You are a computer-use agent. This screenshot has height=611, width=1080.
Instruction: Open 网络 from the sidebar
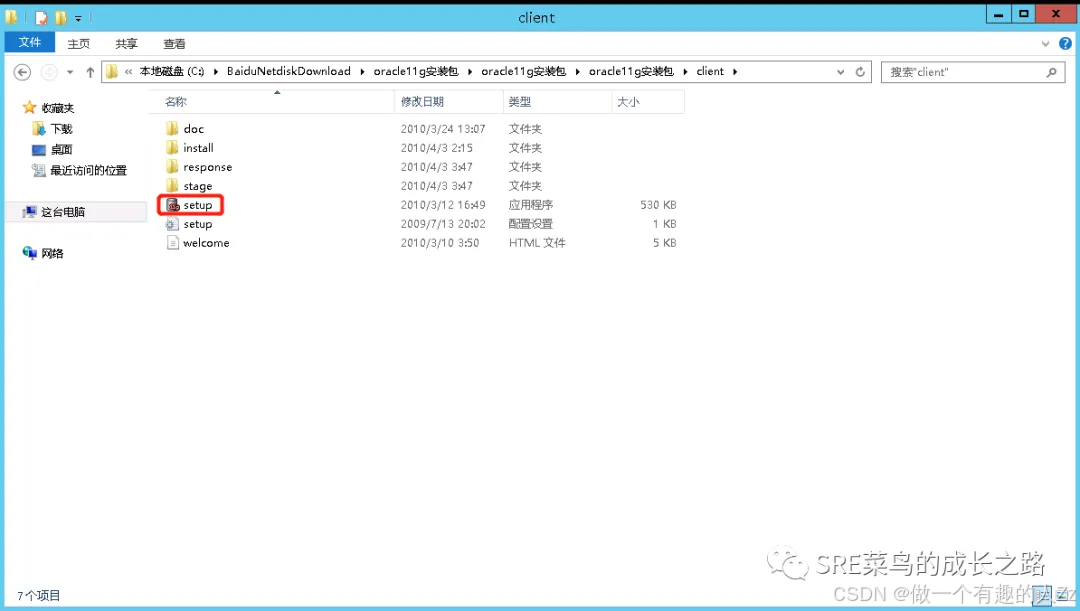[48, 252]
